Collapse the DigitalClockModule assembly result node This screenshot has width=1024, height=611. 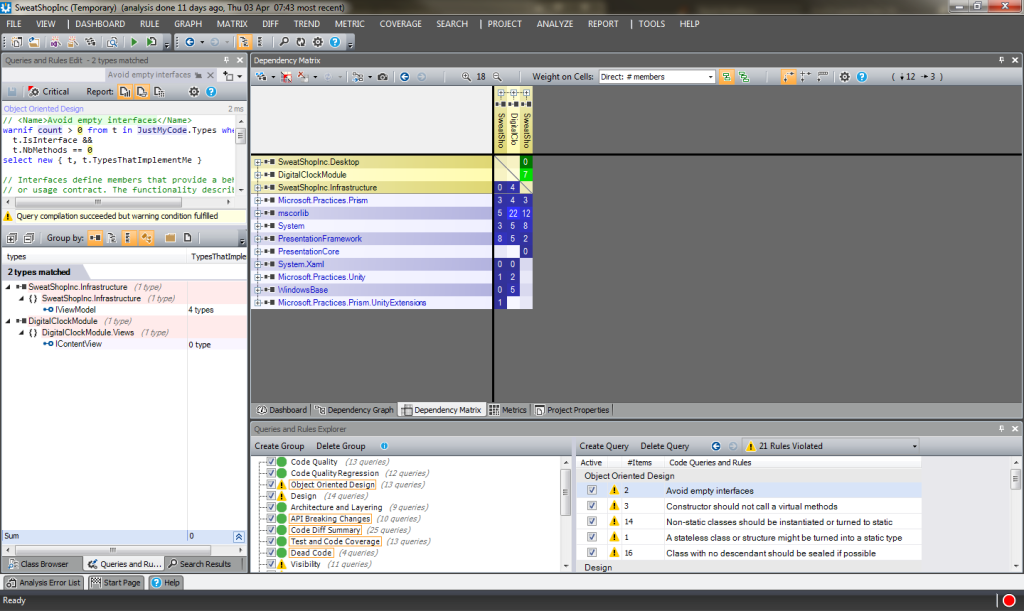pos(8,321)
